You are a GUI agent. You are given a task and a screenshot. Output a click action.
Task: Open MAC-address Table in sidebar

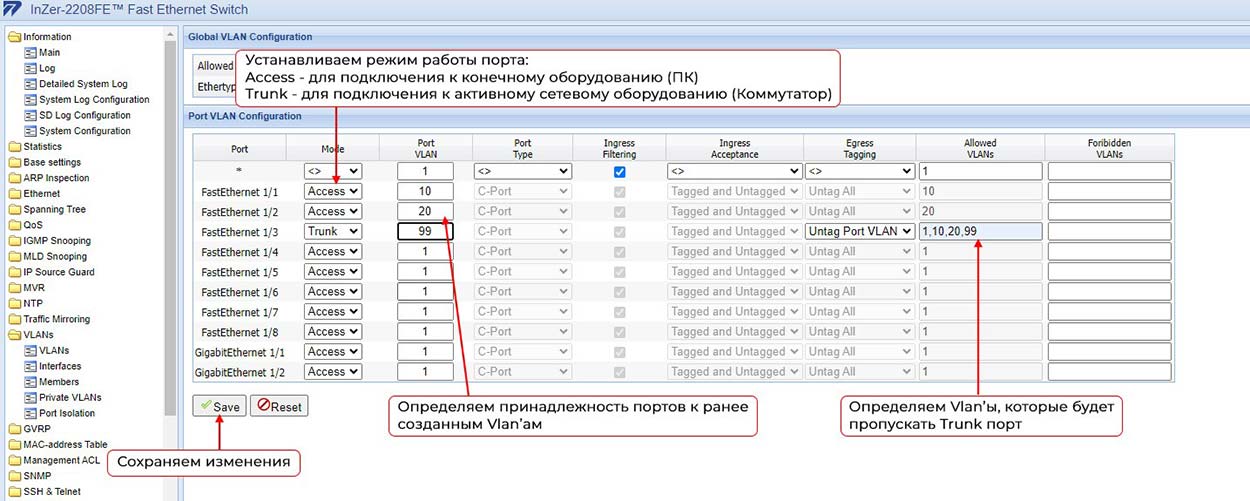(x=65, y=445)
